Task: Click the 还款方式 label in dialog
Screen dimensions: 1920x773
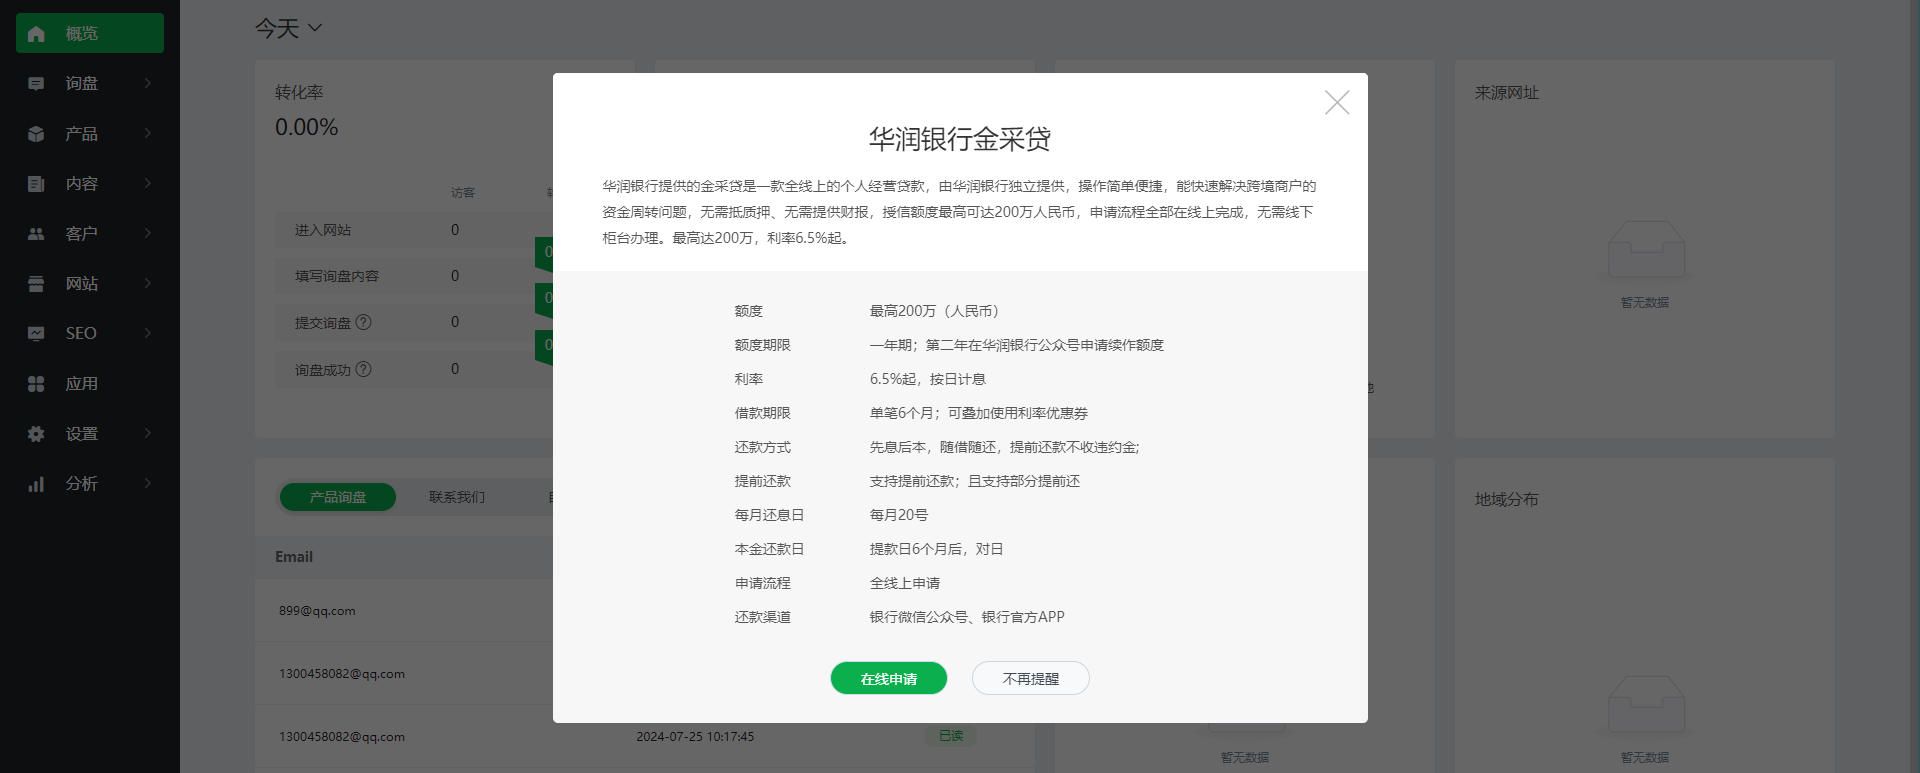Action: coord(763,447)
